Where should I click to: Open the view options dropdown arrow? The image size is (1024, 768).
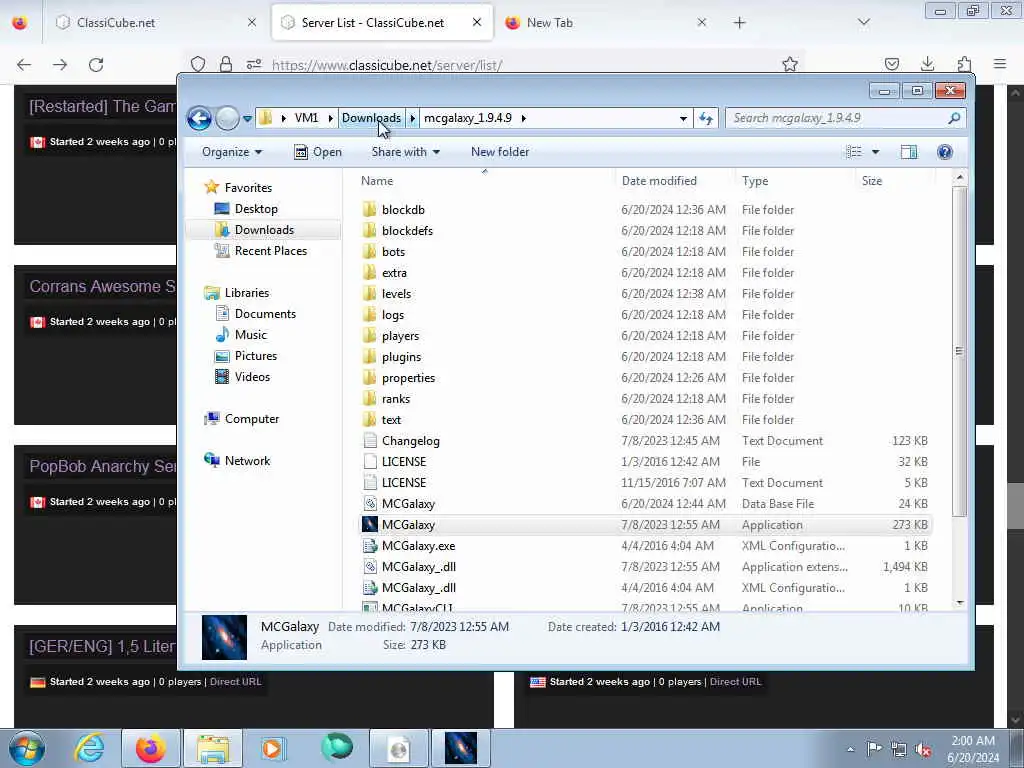click(x=876, y=152)
